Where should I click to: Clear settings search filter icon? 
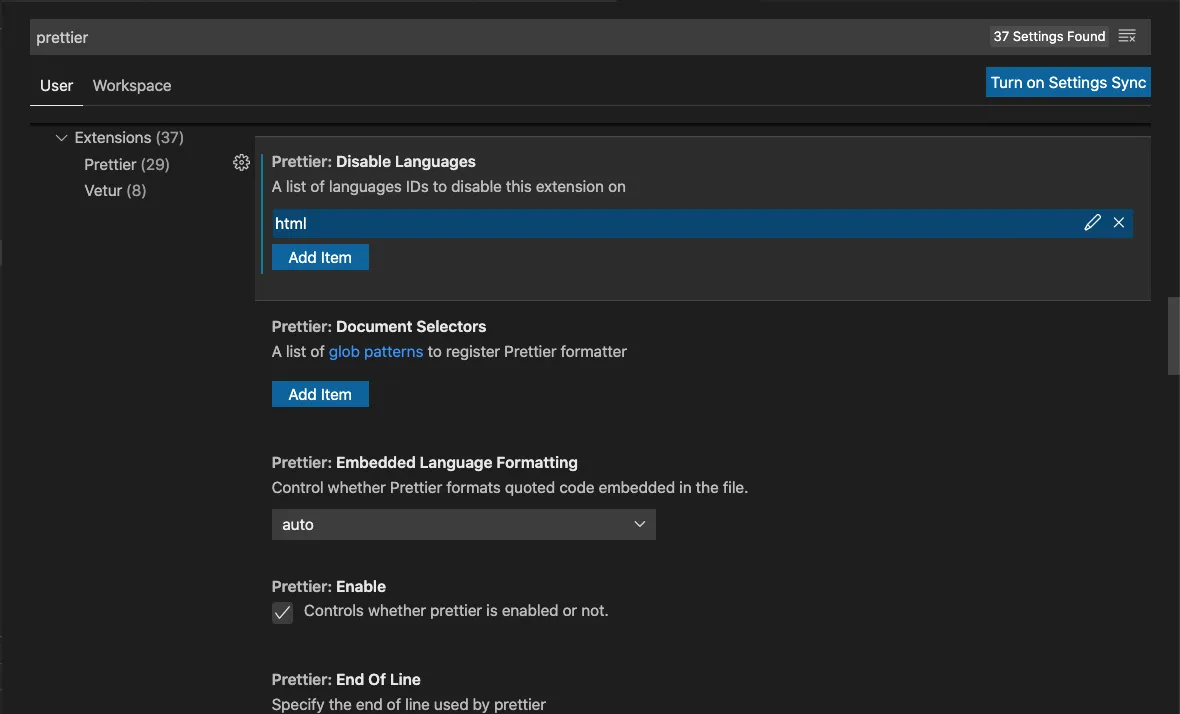click(x=1127, y=36)
